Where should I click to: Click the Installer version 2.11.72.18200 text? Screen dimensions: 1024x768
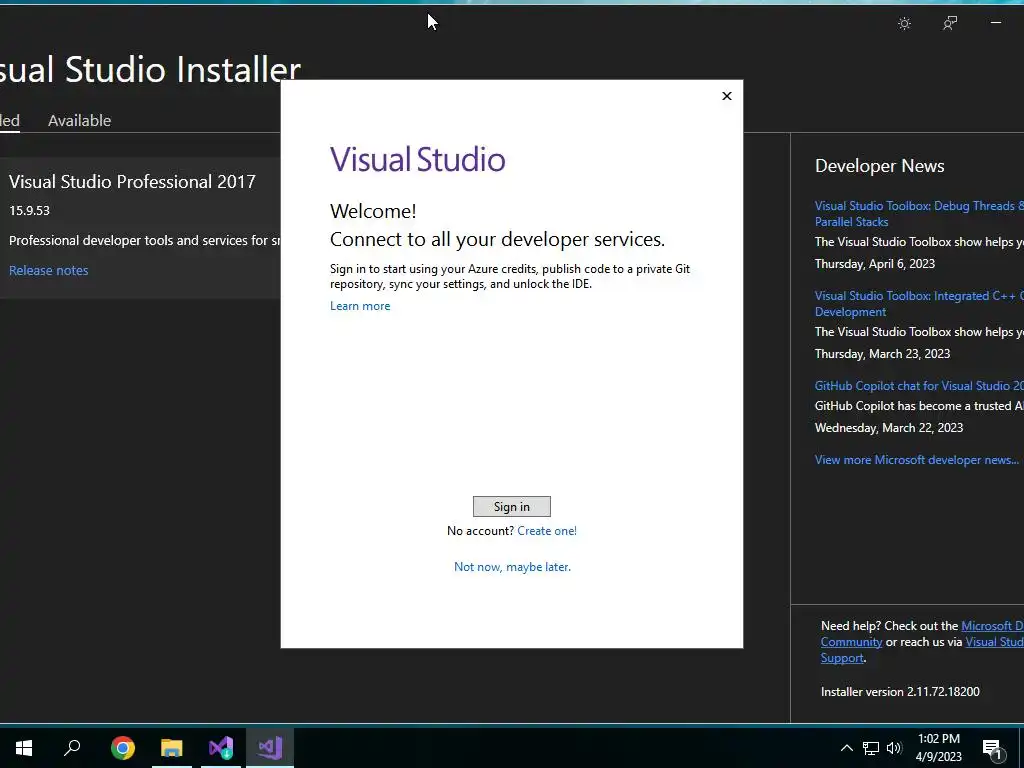click(900, 692)
